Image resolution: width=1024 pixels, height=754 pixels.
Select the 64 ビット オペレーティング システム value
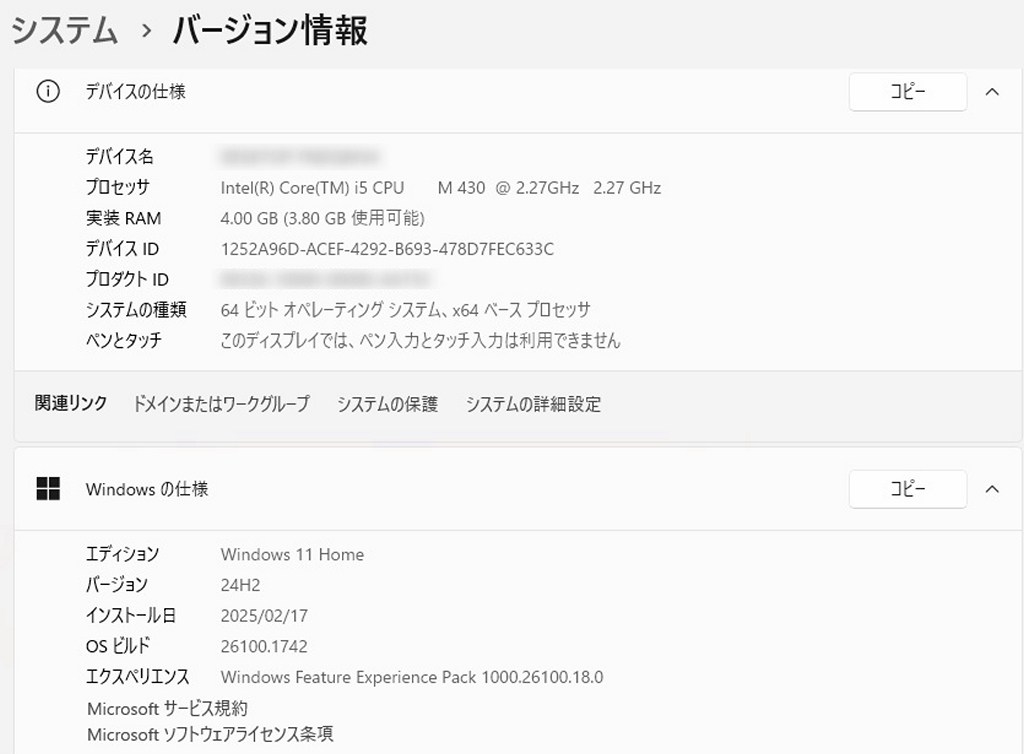pyautogui.click(x=406, y=309)
